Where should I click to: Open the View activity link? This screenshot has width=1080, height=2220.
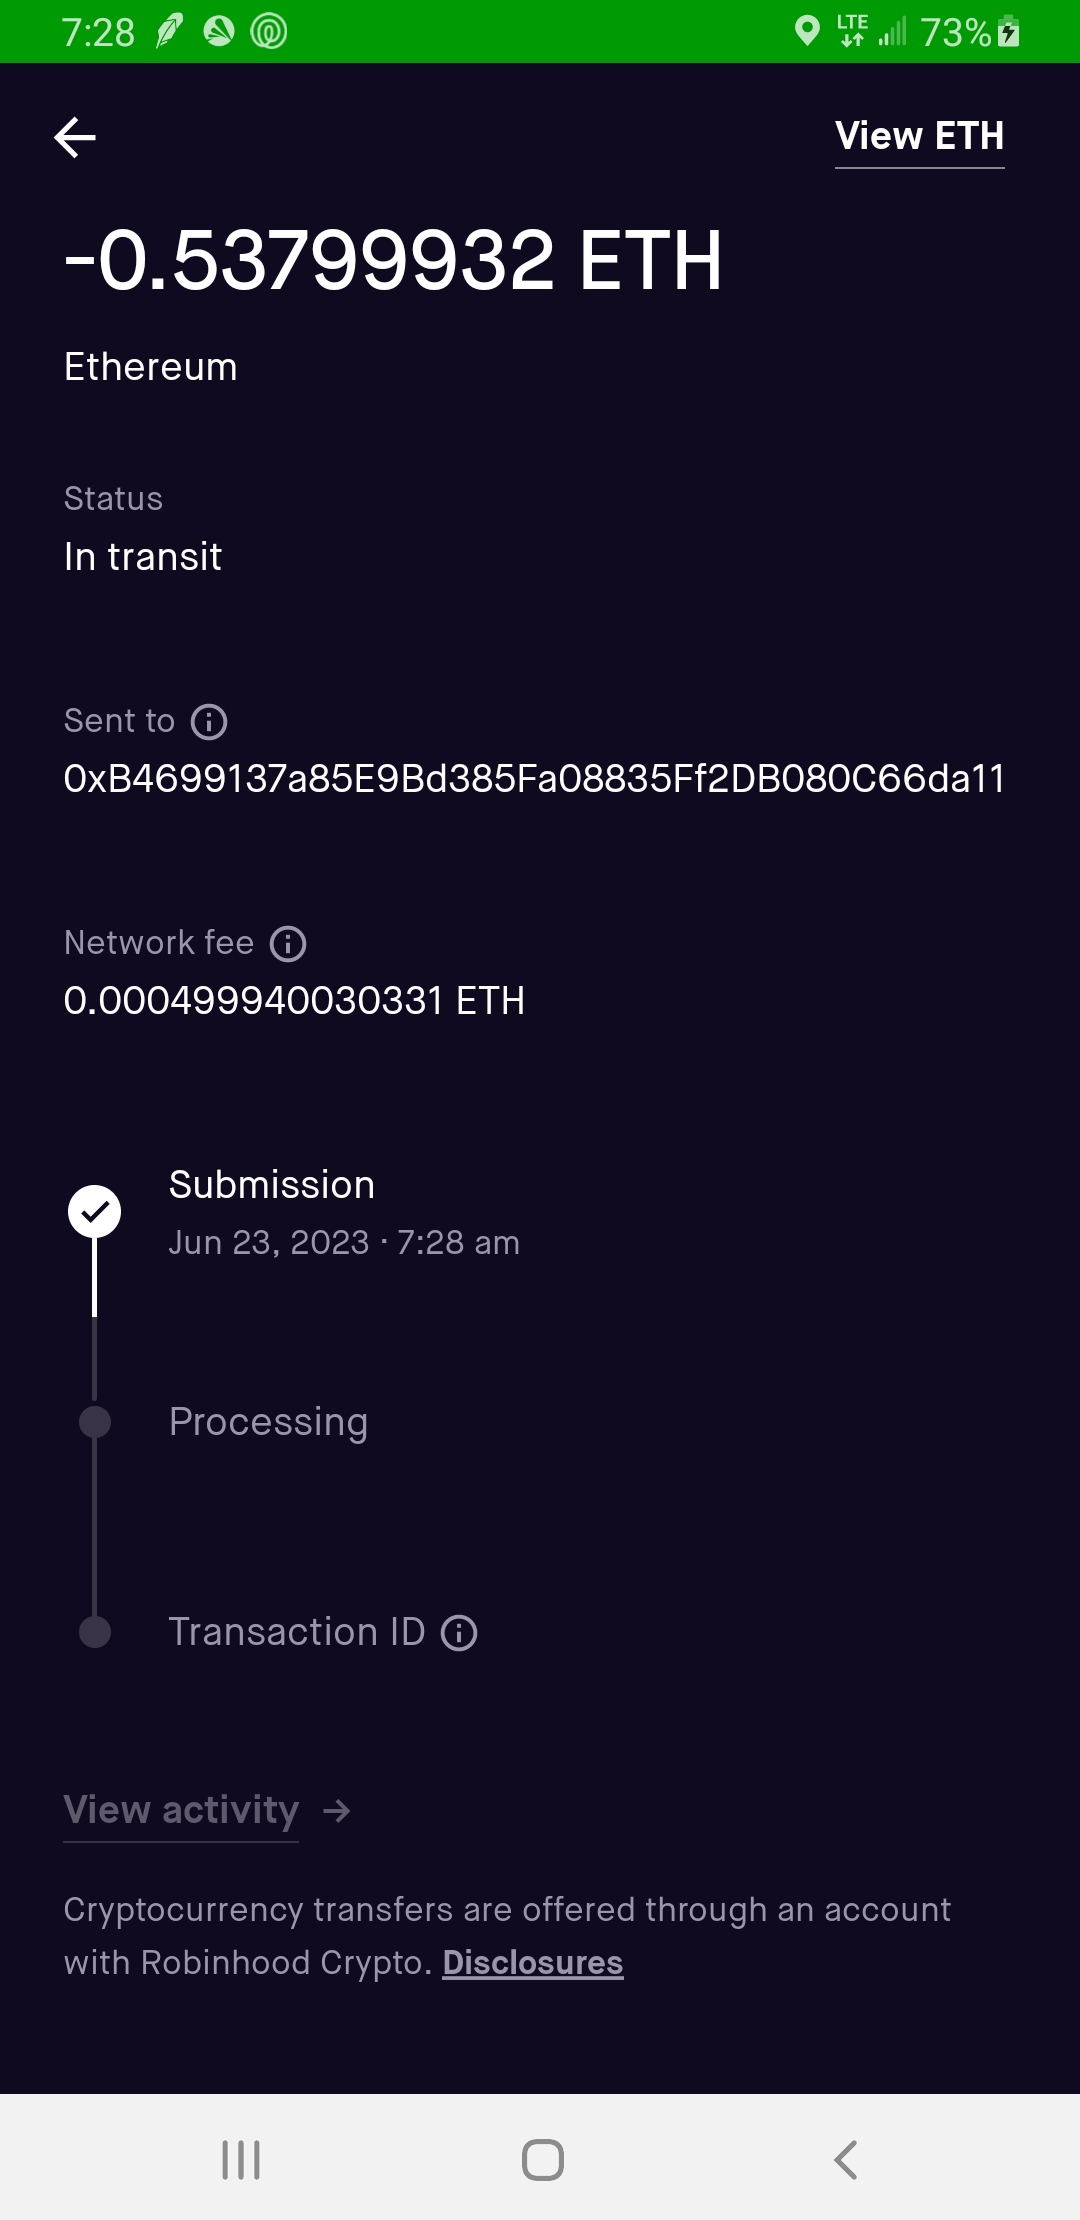click(x=181, y=1811)
